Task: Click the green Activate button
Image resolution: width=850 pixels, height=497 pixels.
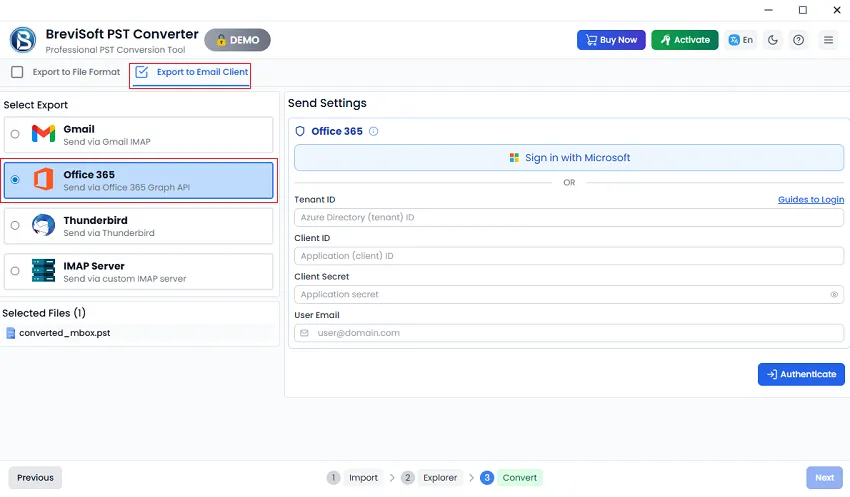Action: [x=685, y=40]
